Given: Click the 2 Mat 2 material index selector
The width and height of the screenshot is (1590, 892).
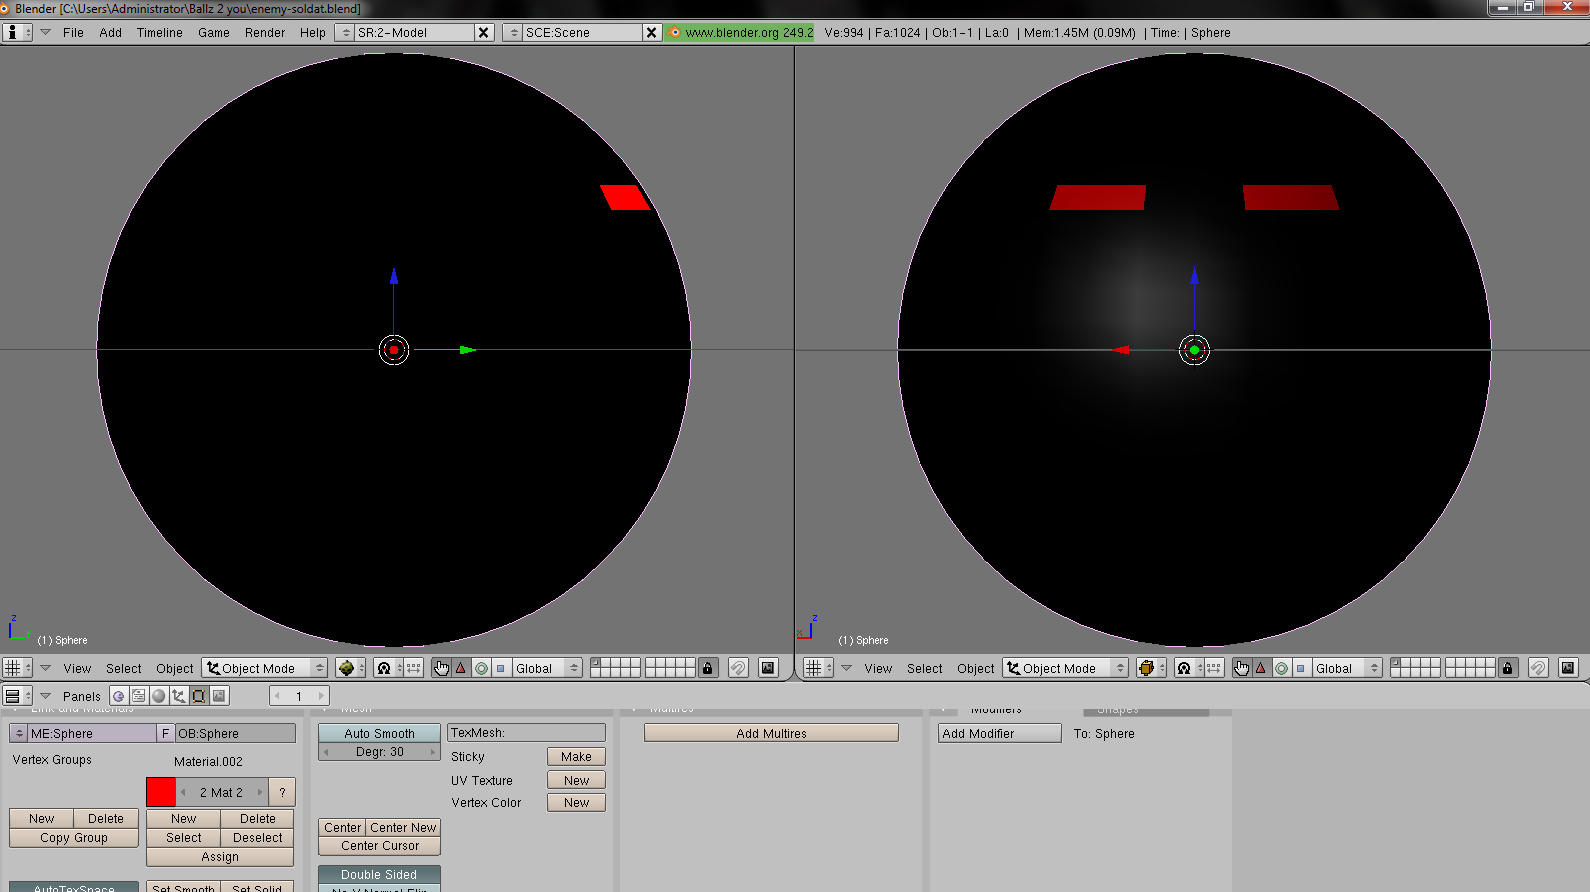Looking at the screenshot, I should click(221, 792).
